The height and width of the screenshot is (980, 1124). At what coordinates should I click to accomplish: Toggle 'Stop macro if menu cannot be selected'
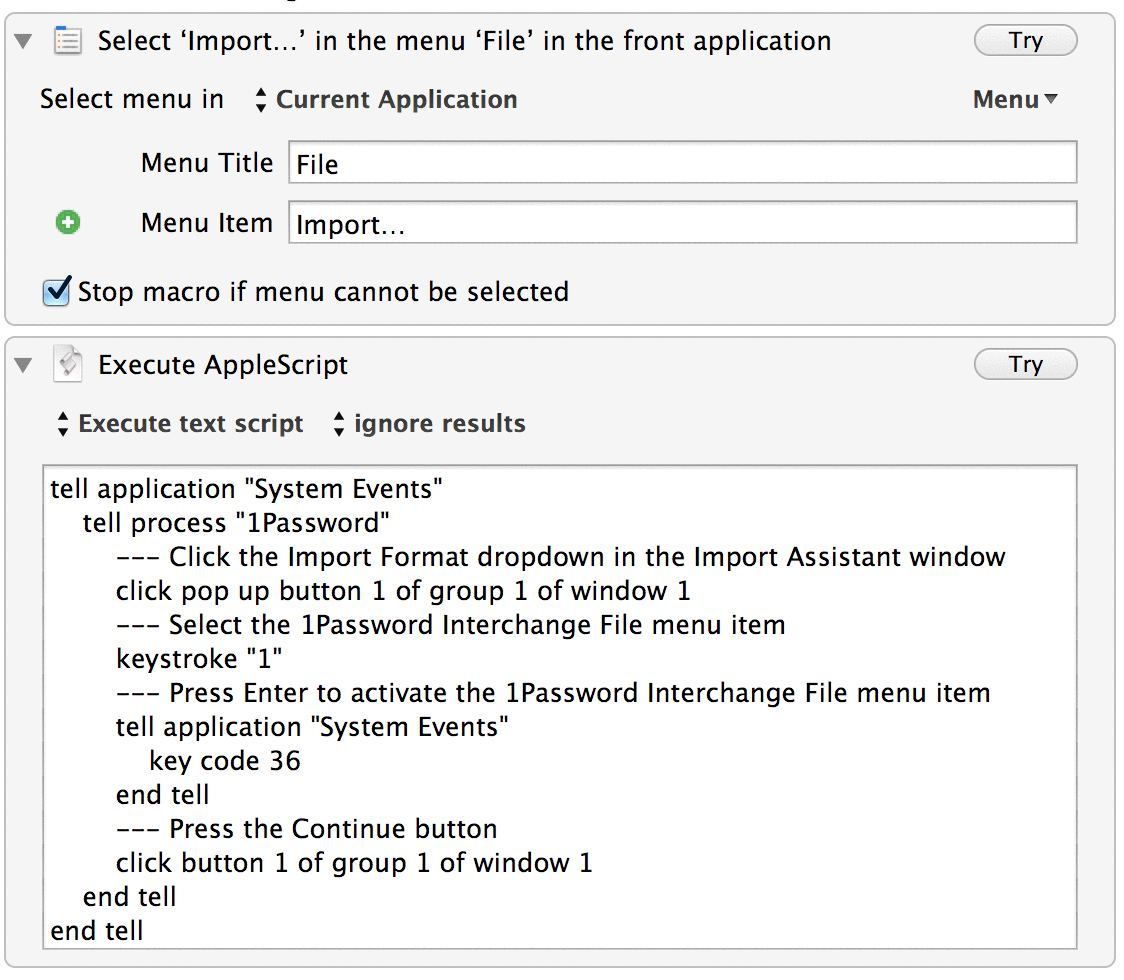coord(57,292)
